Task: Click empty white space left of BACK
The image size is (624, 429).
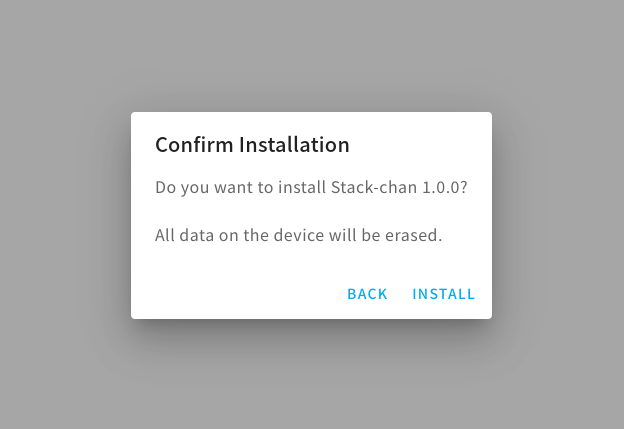Action: click(239, 294)
